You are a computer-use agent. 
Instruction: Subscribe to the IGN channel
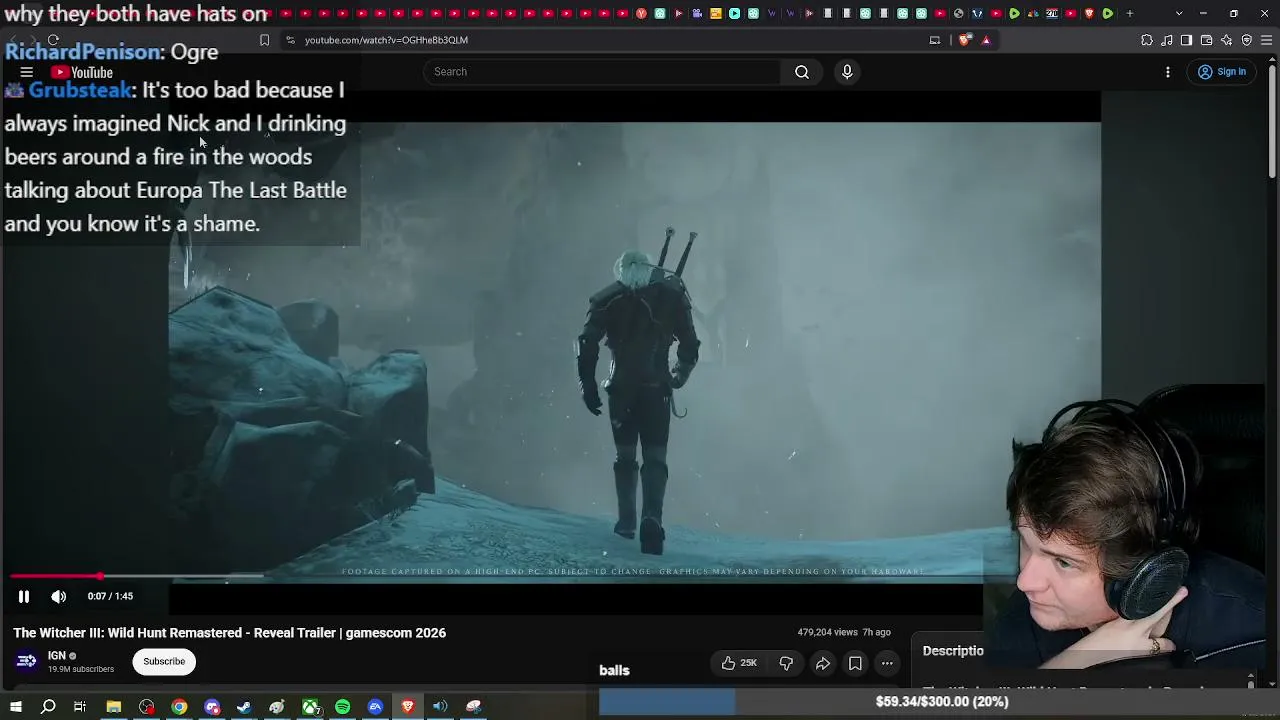tap(164, 661)
